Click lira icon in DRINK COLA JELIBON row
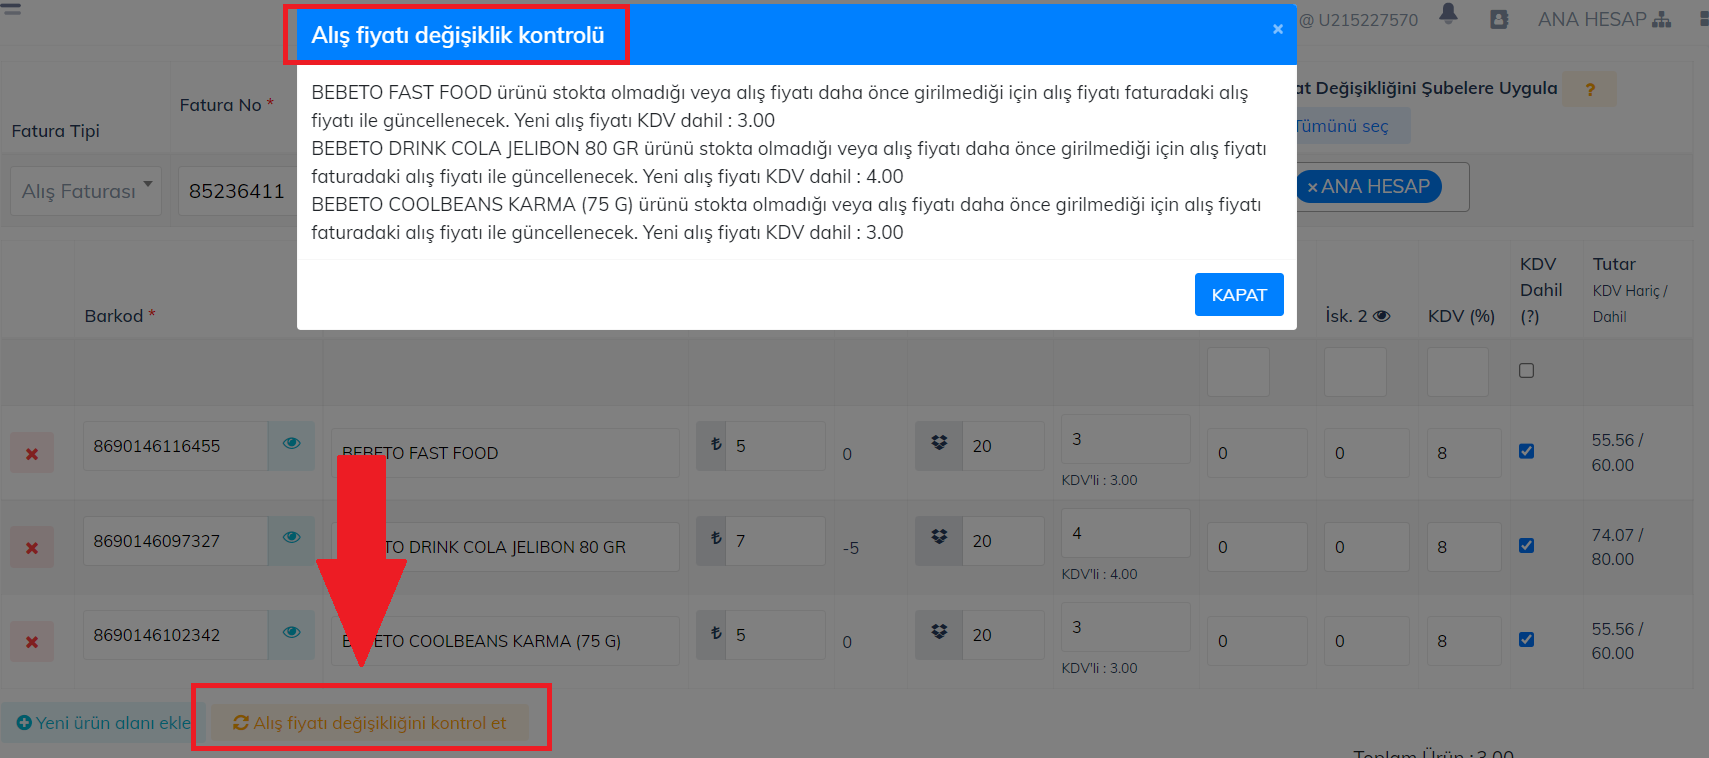This screenshot has width=1709, height=758. (x=712, y=539)
